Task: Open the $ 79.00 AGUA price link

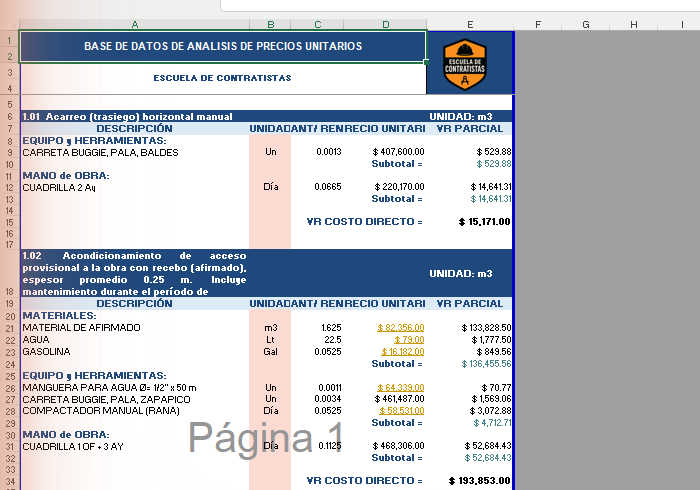Action: [409, 340]
